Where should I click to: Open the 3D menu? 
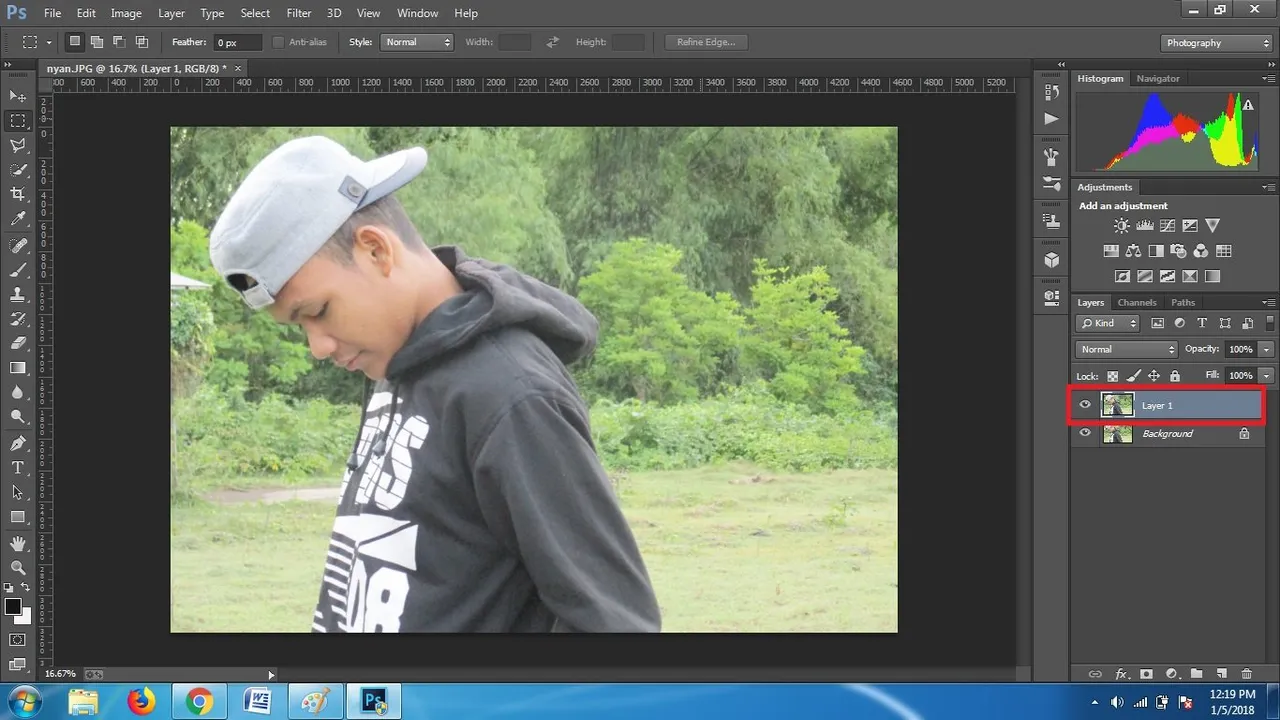pyautogui.click(x=334, y=13)
